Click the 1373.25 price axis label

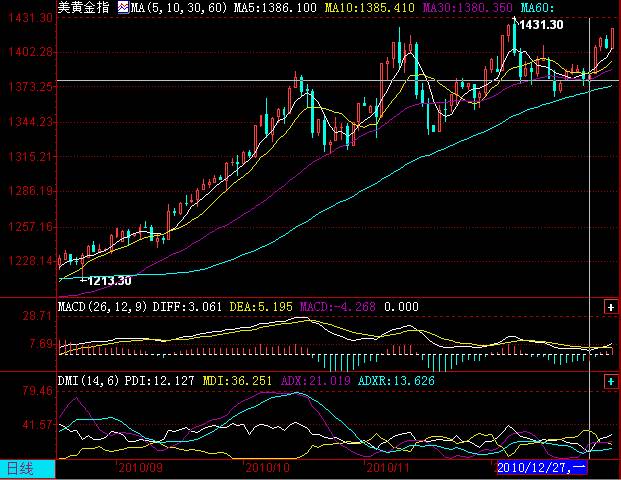31,87
